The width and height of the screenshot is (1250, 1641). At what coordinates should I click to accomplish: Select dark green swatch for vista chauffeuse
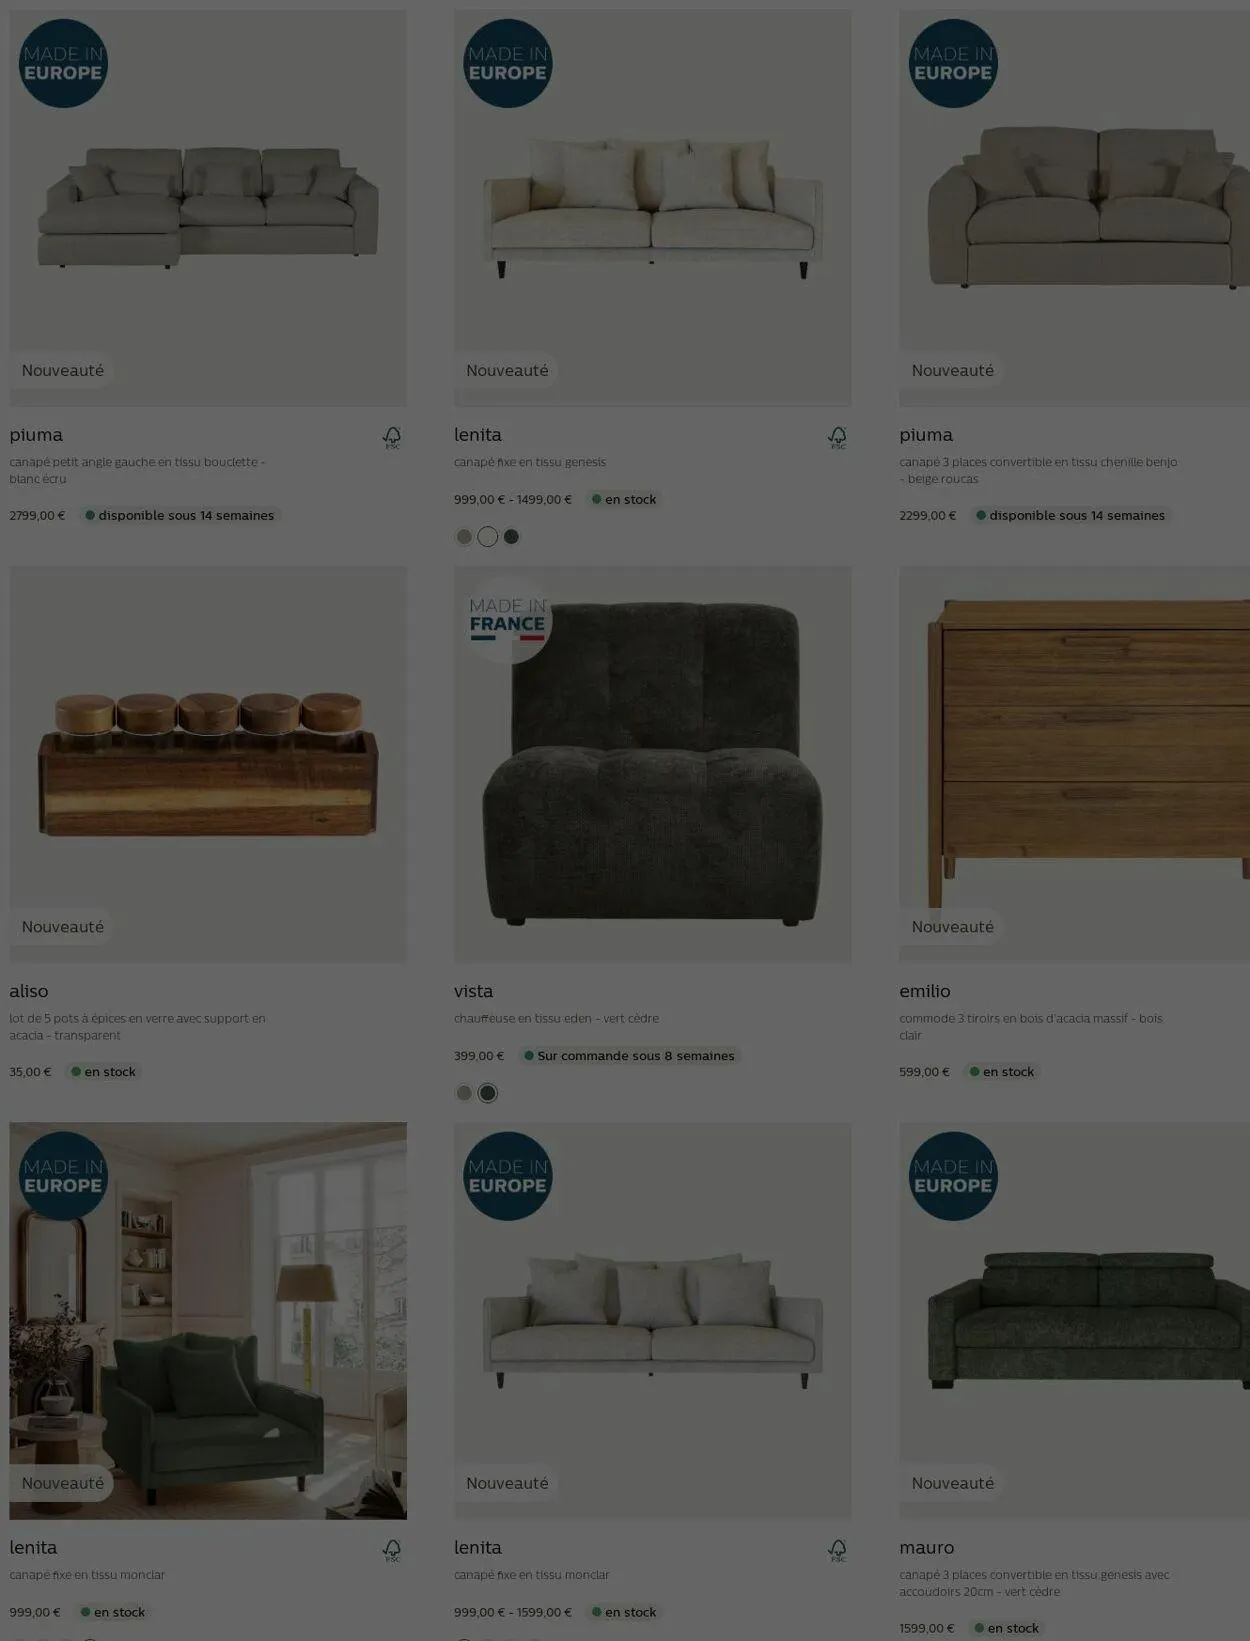487,1093
